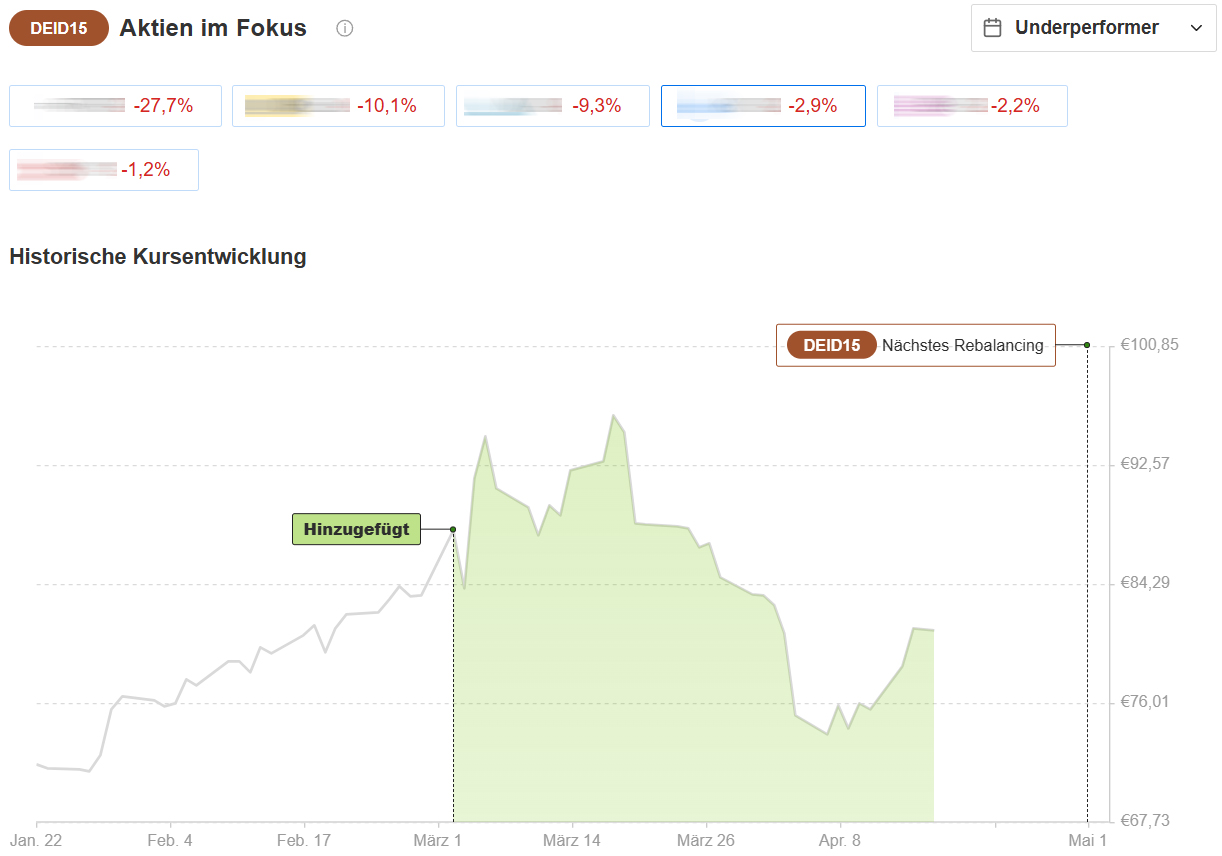Click the calendar icon in Underperformer selector
The height and width of the screenshot is (856, 1222).
[993, 28]
